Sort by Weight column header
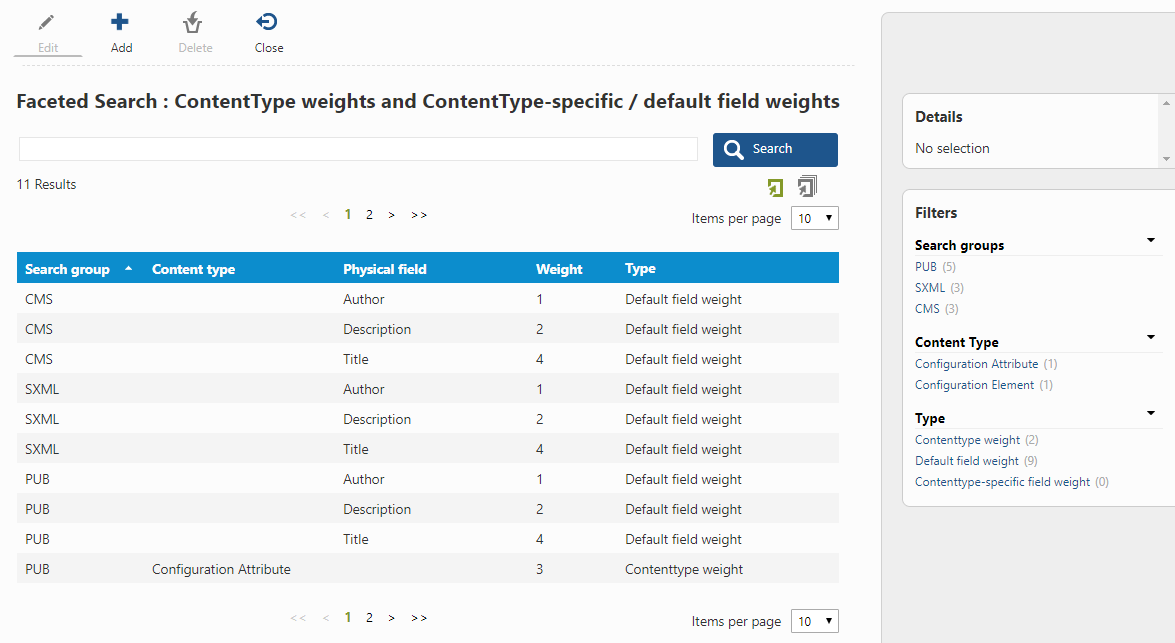 tap(559, 269)
